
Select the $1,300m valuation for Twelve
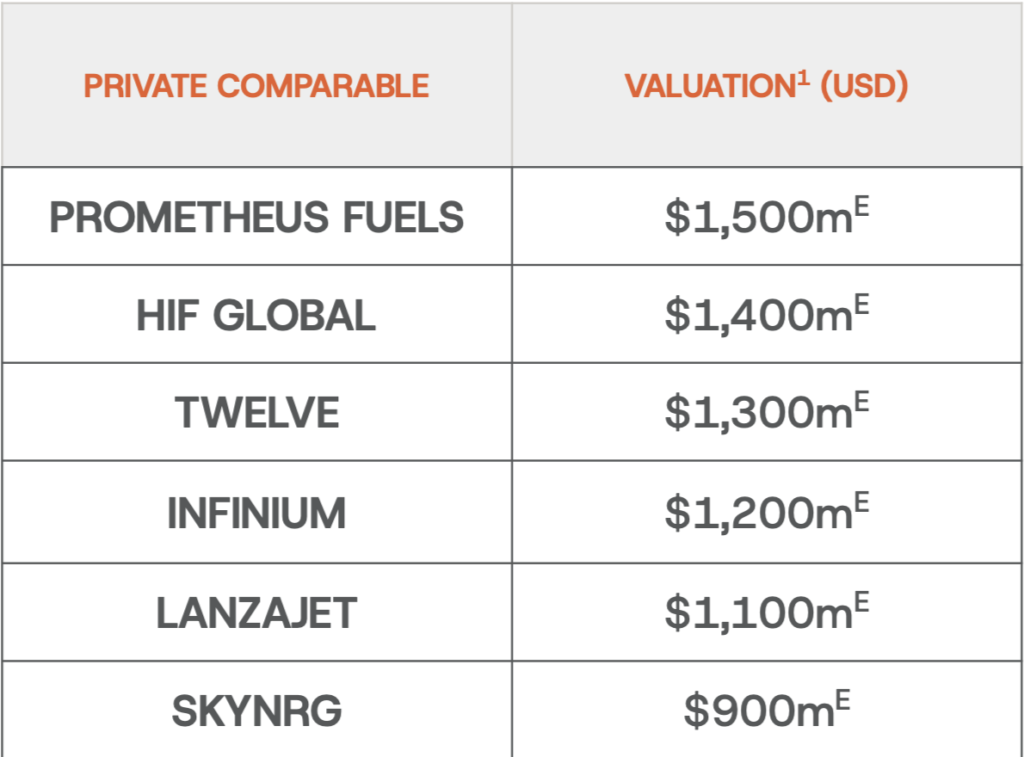[x=757, y=413]
